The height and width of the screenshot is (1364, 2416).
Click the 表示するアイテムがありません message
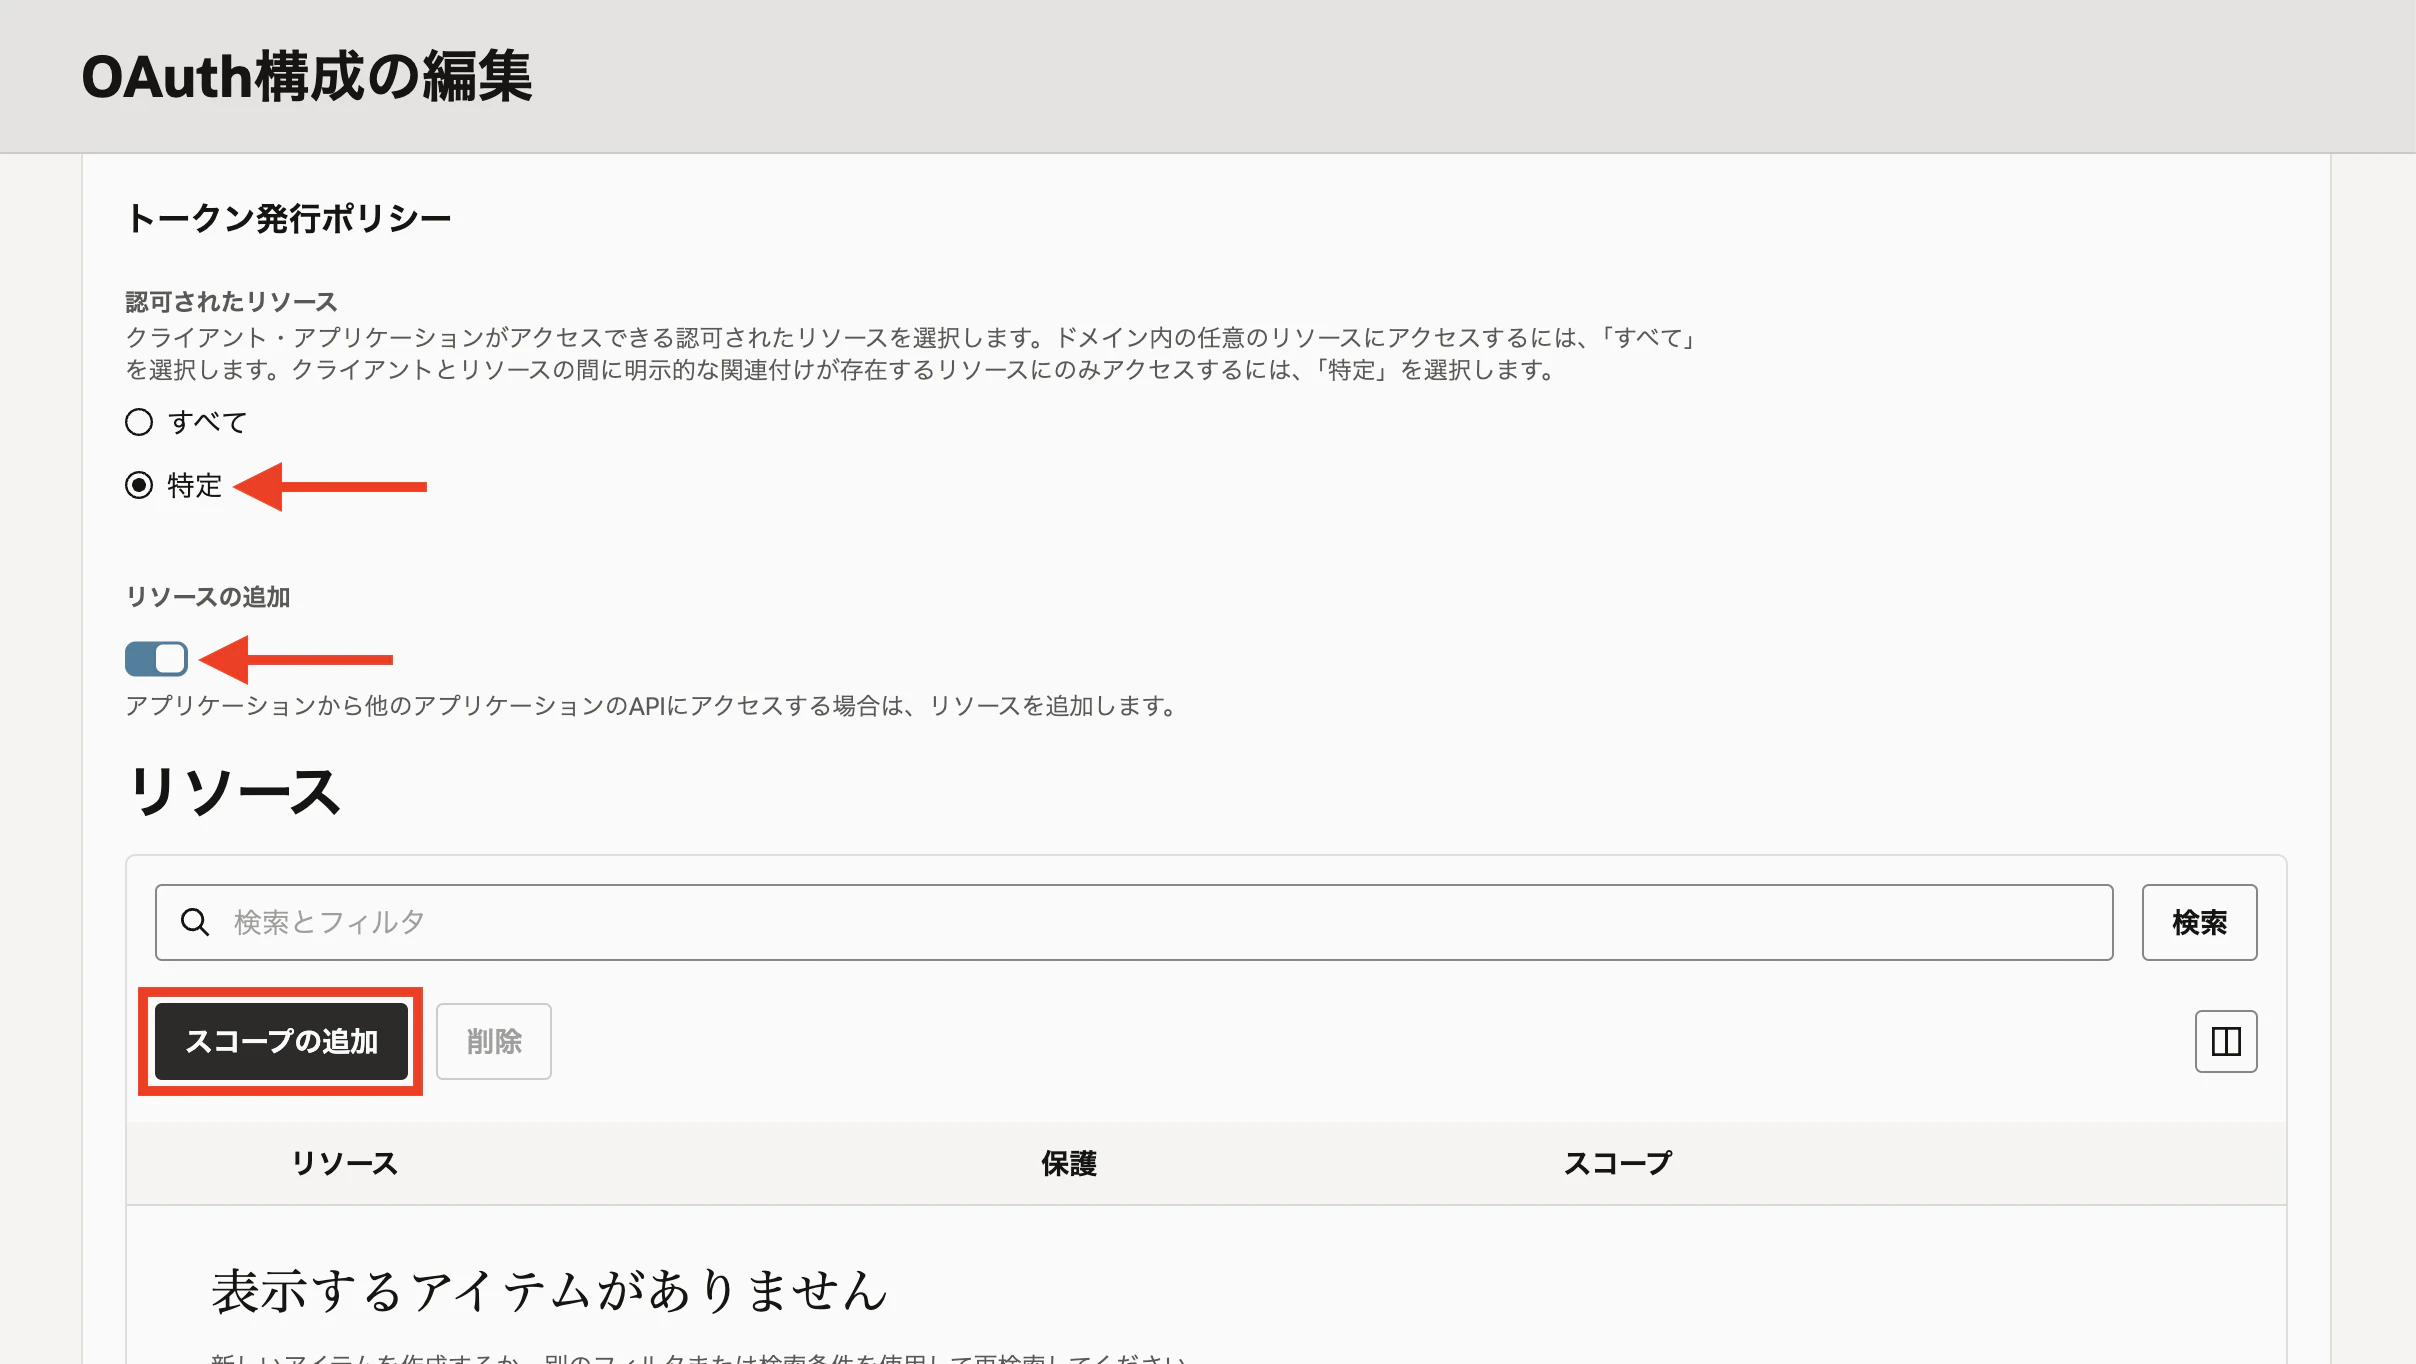click(x=549, y=1290)
